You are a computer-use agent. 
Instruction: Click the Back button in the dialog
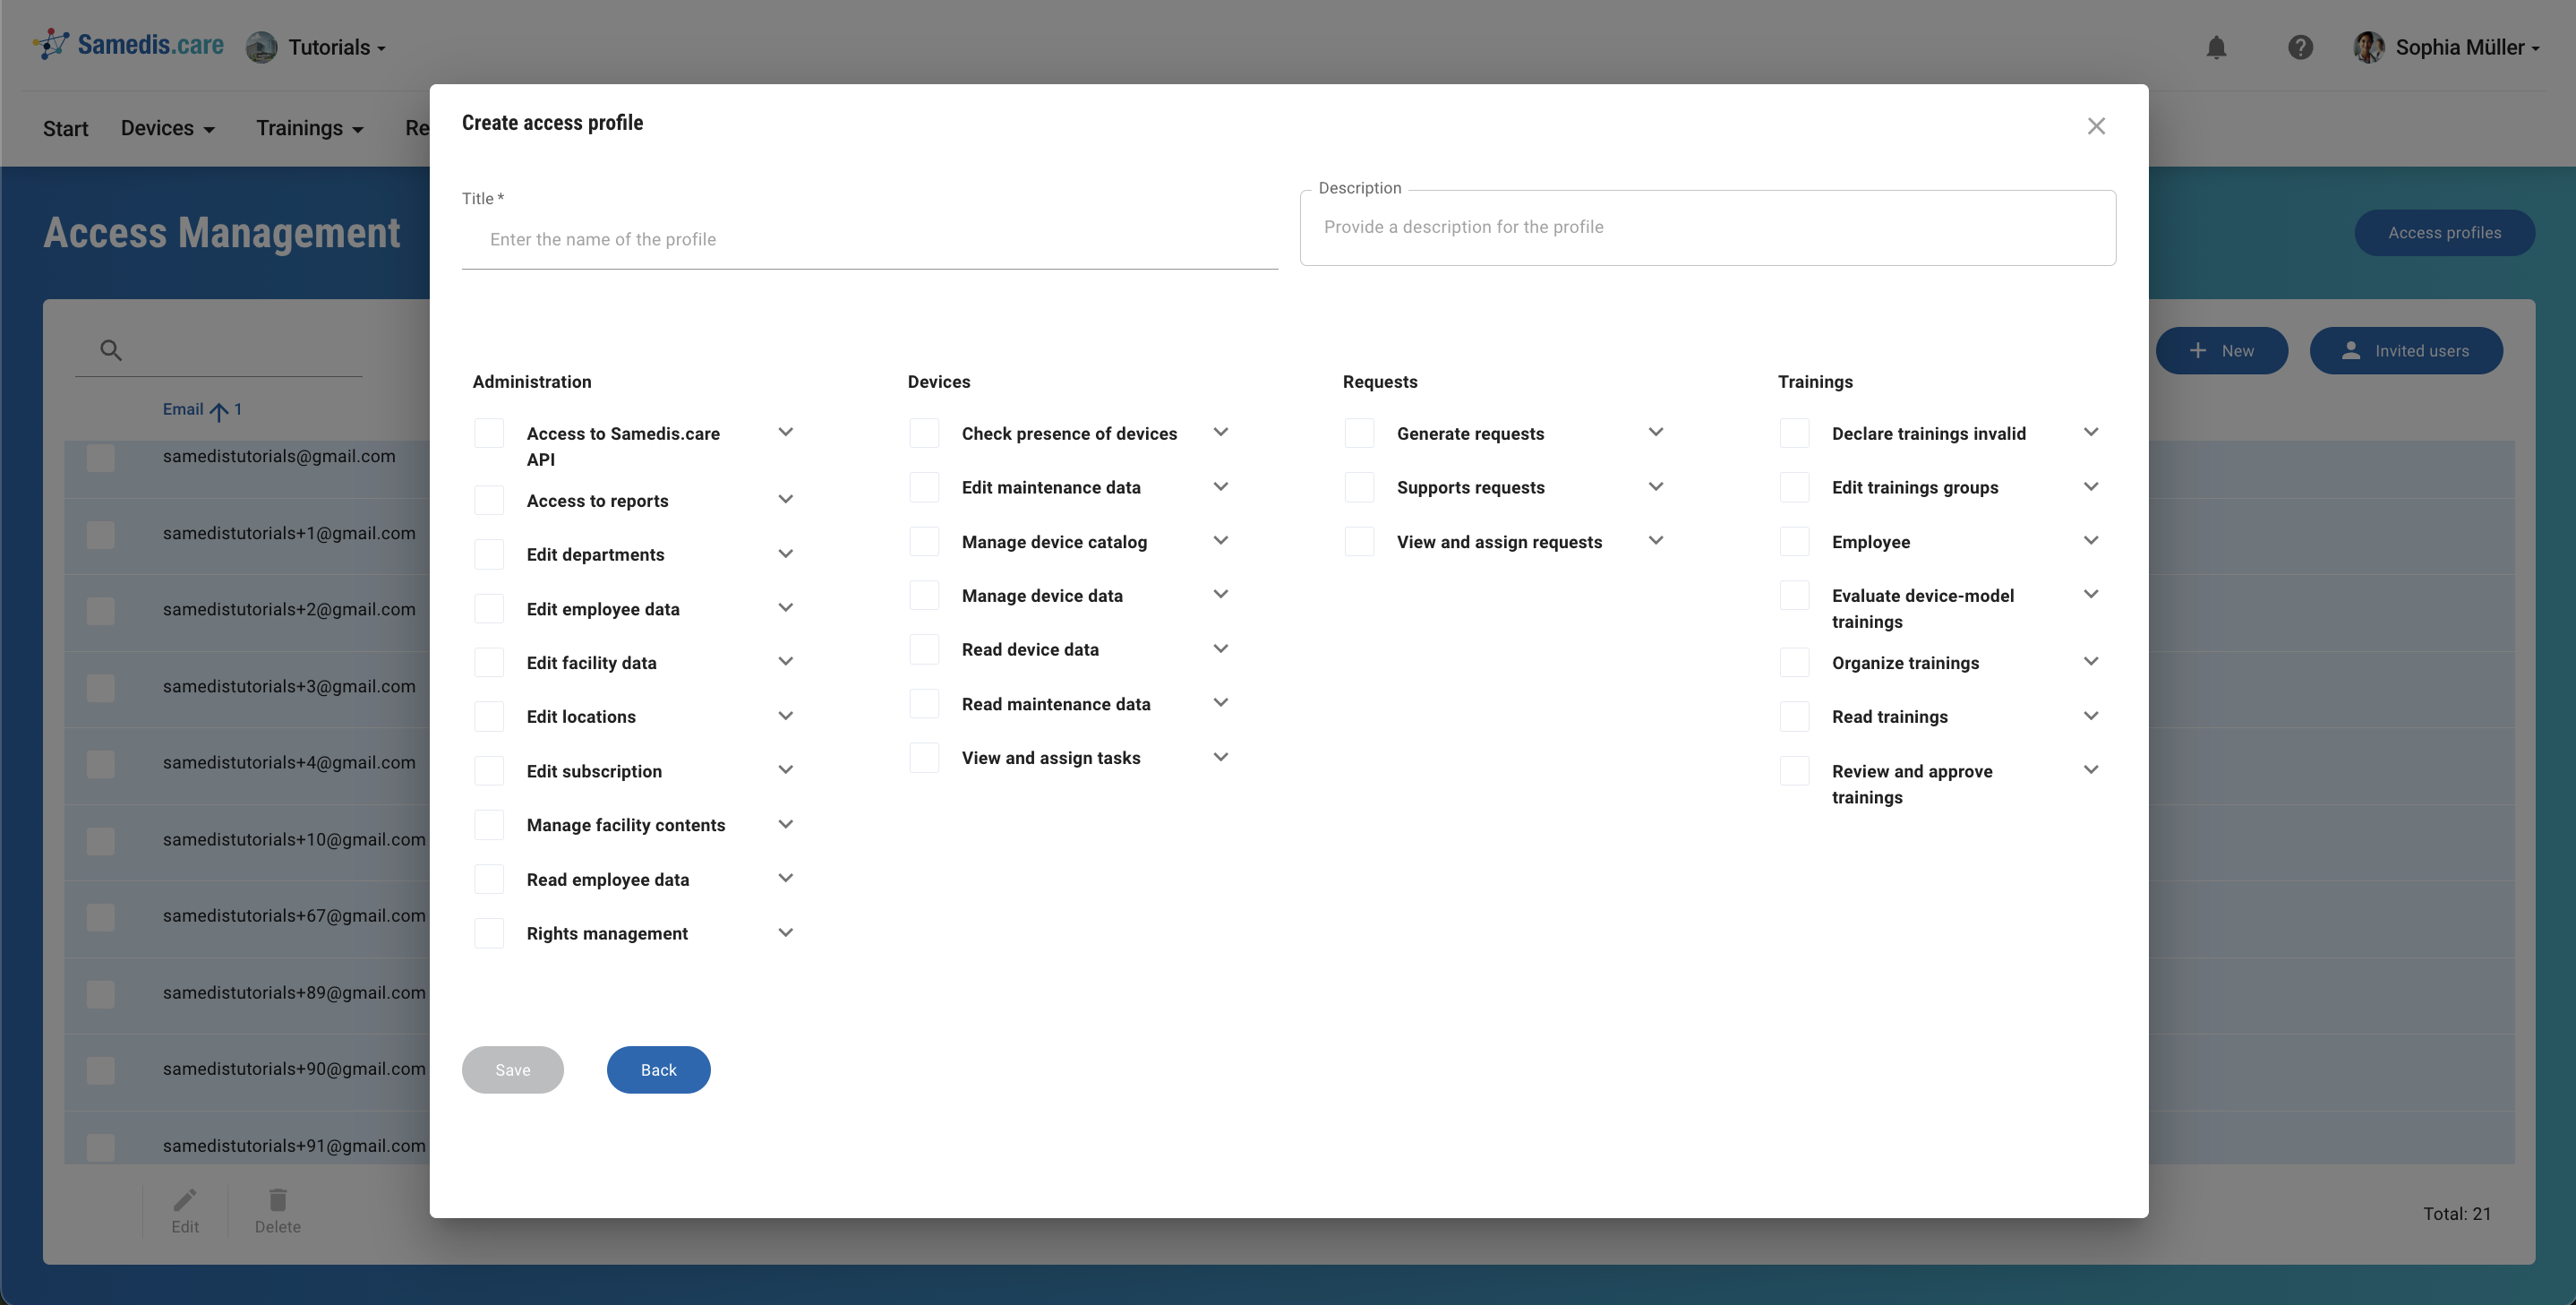pos(658,1069)
